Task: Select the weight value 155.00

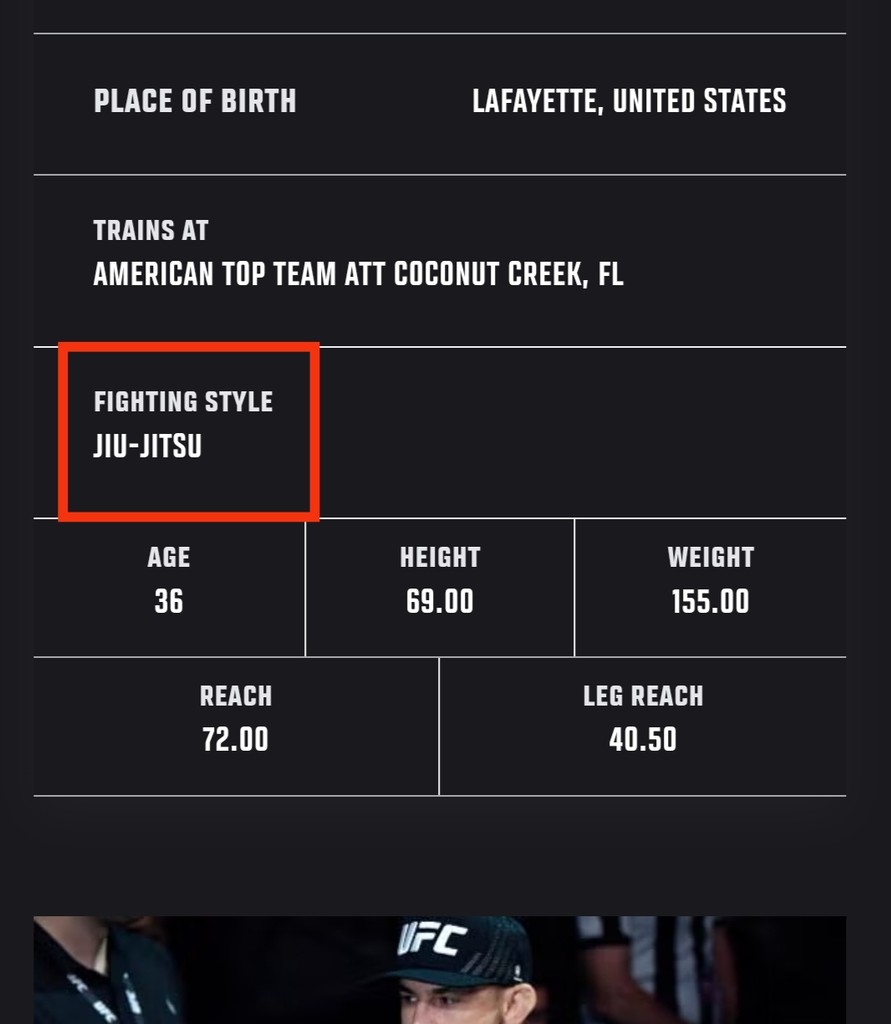Action: pyautogui.click(x=711, y=601)
